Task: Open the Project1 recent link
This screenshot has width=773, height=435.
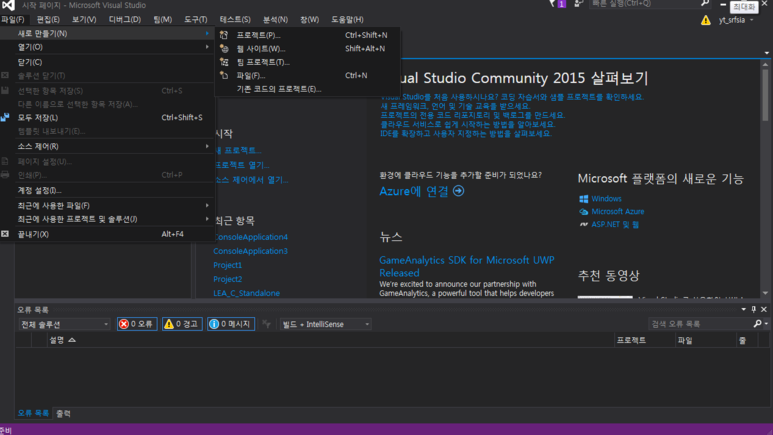Action: [228, 265]
